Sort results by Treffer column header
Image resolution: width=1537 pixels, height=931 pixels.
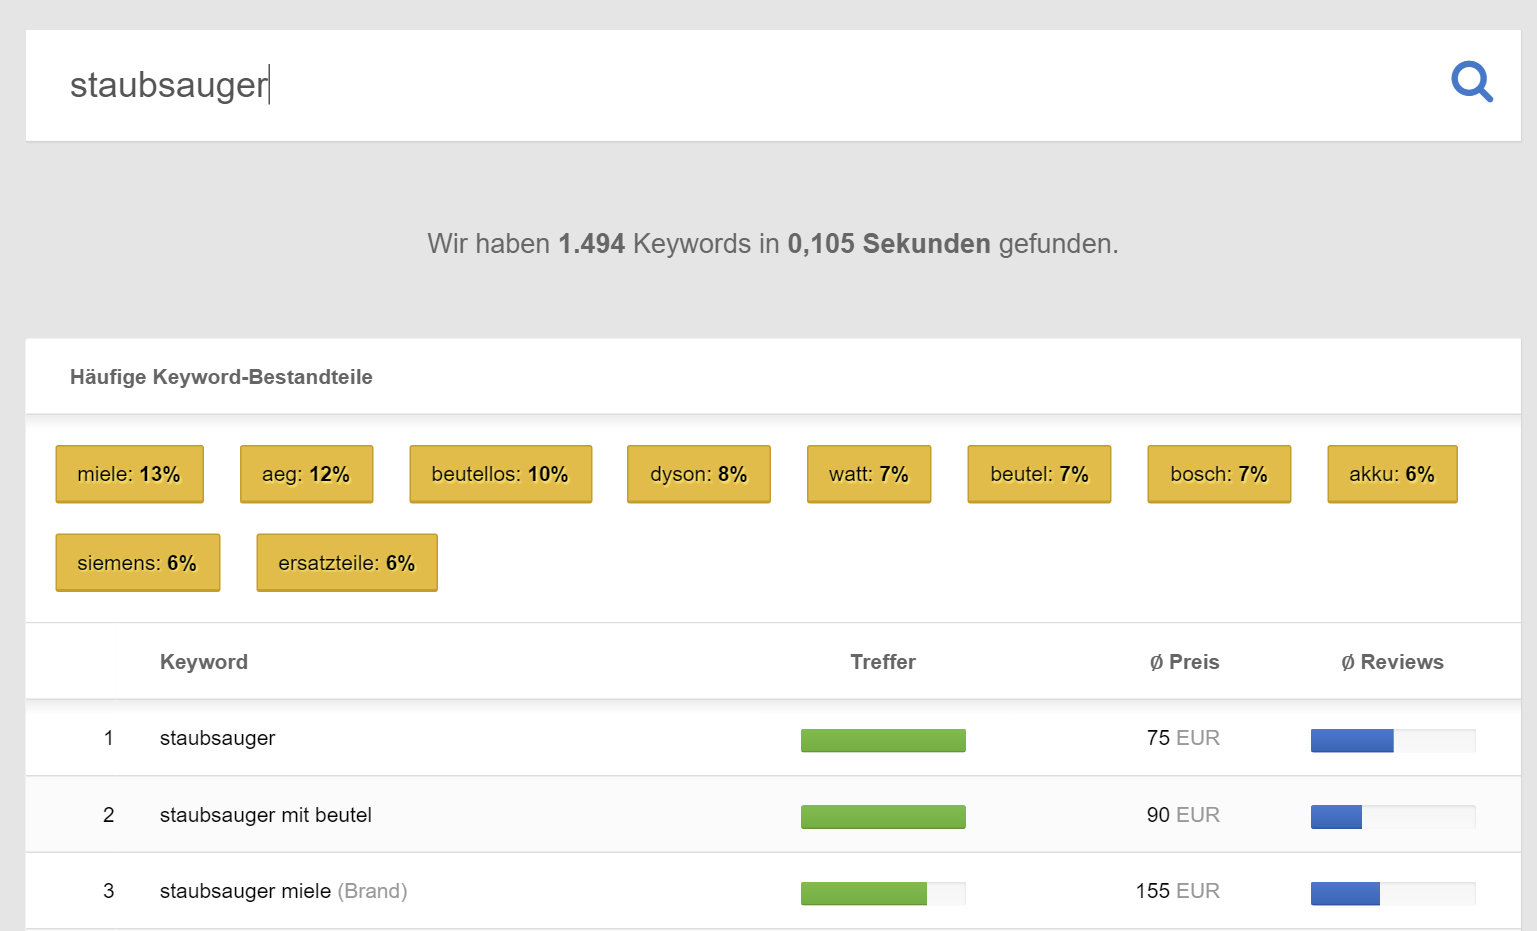(882, 662)
